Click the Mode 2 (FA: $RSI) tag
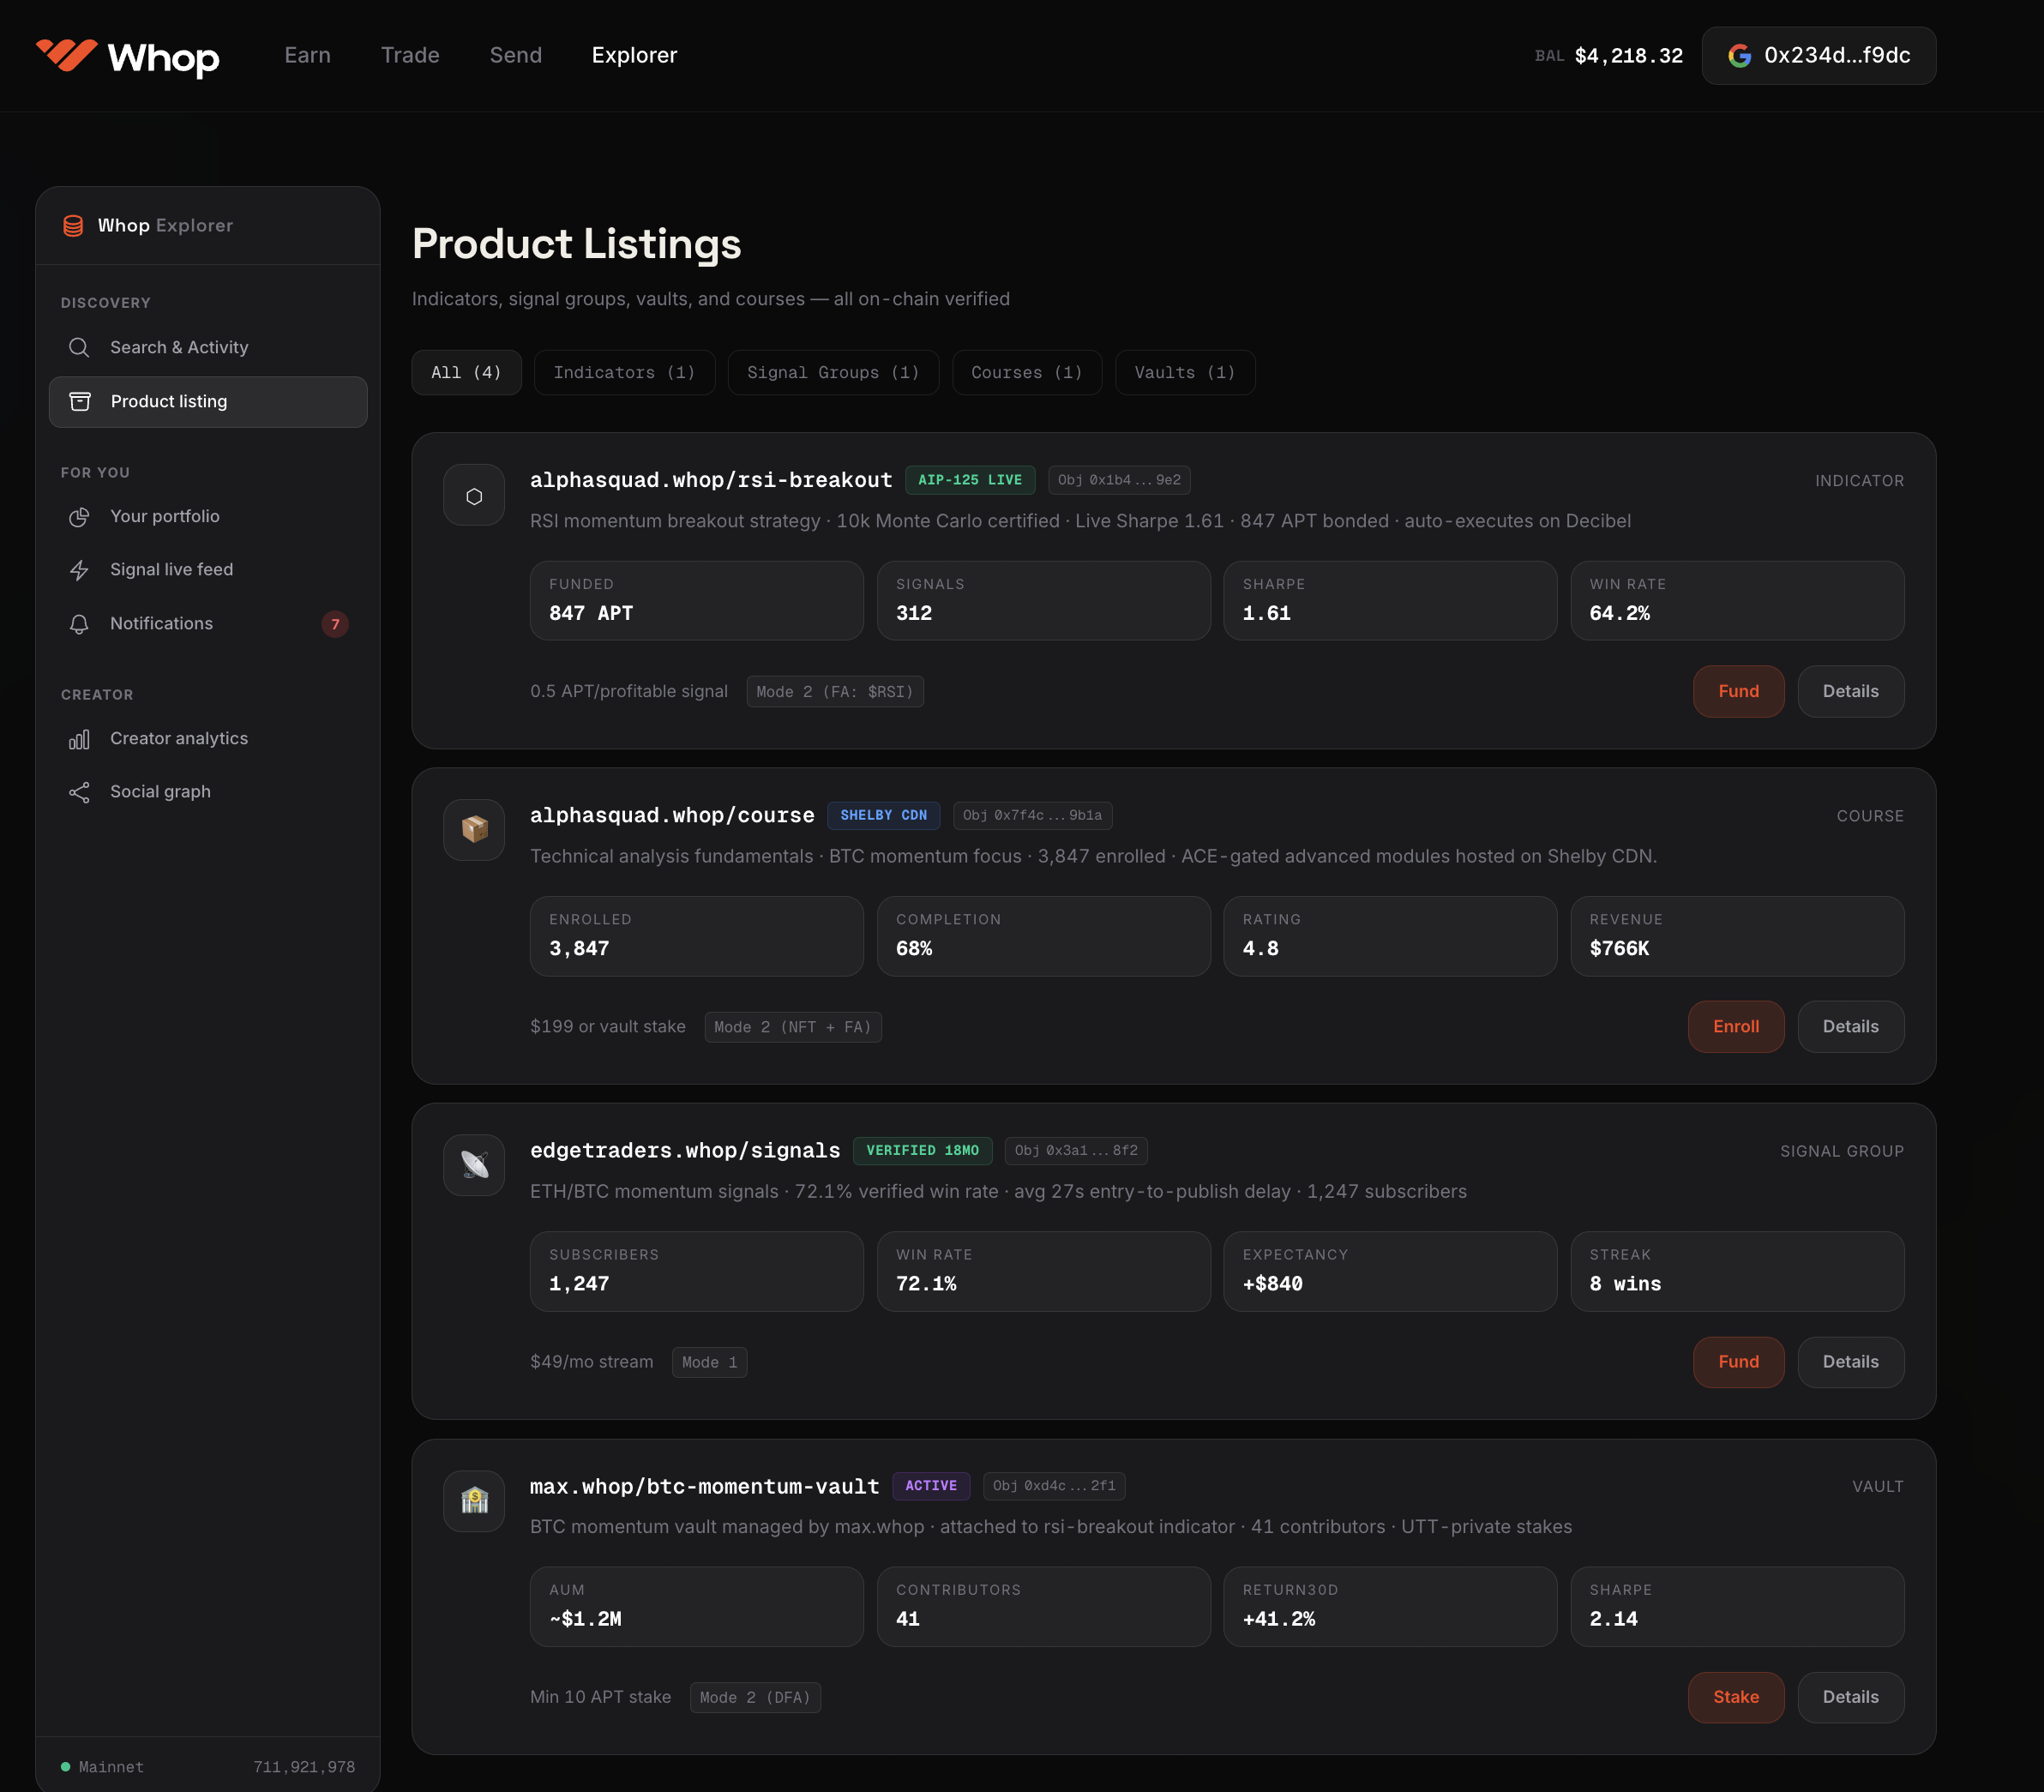2044x1792 pixels. pyautogui.click(x=835, y=692)
